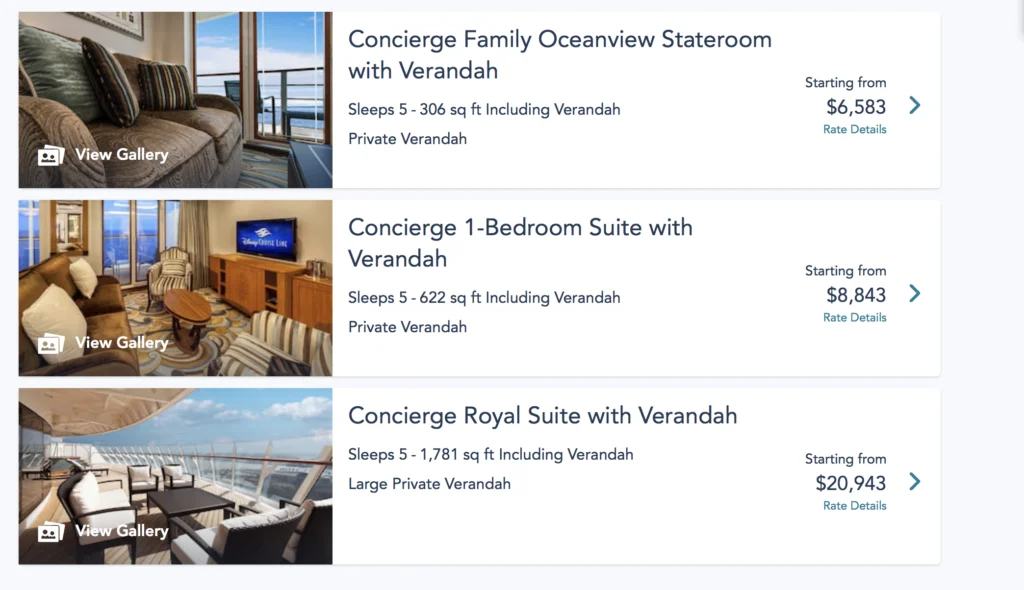Click the $6,583 starting price
This screenshot has height=590, width=1024.
(856, 107)
